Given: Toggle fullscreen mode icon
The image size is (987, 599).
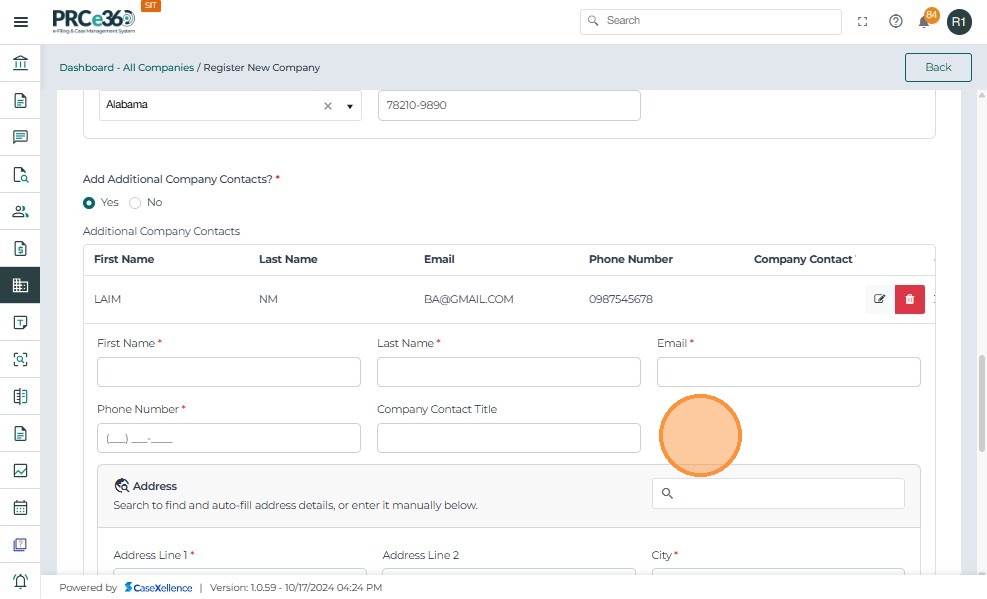Looking at the screenshot, I should [x=862, y=21].
